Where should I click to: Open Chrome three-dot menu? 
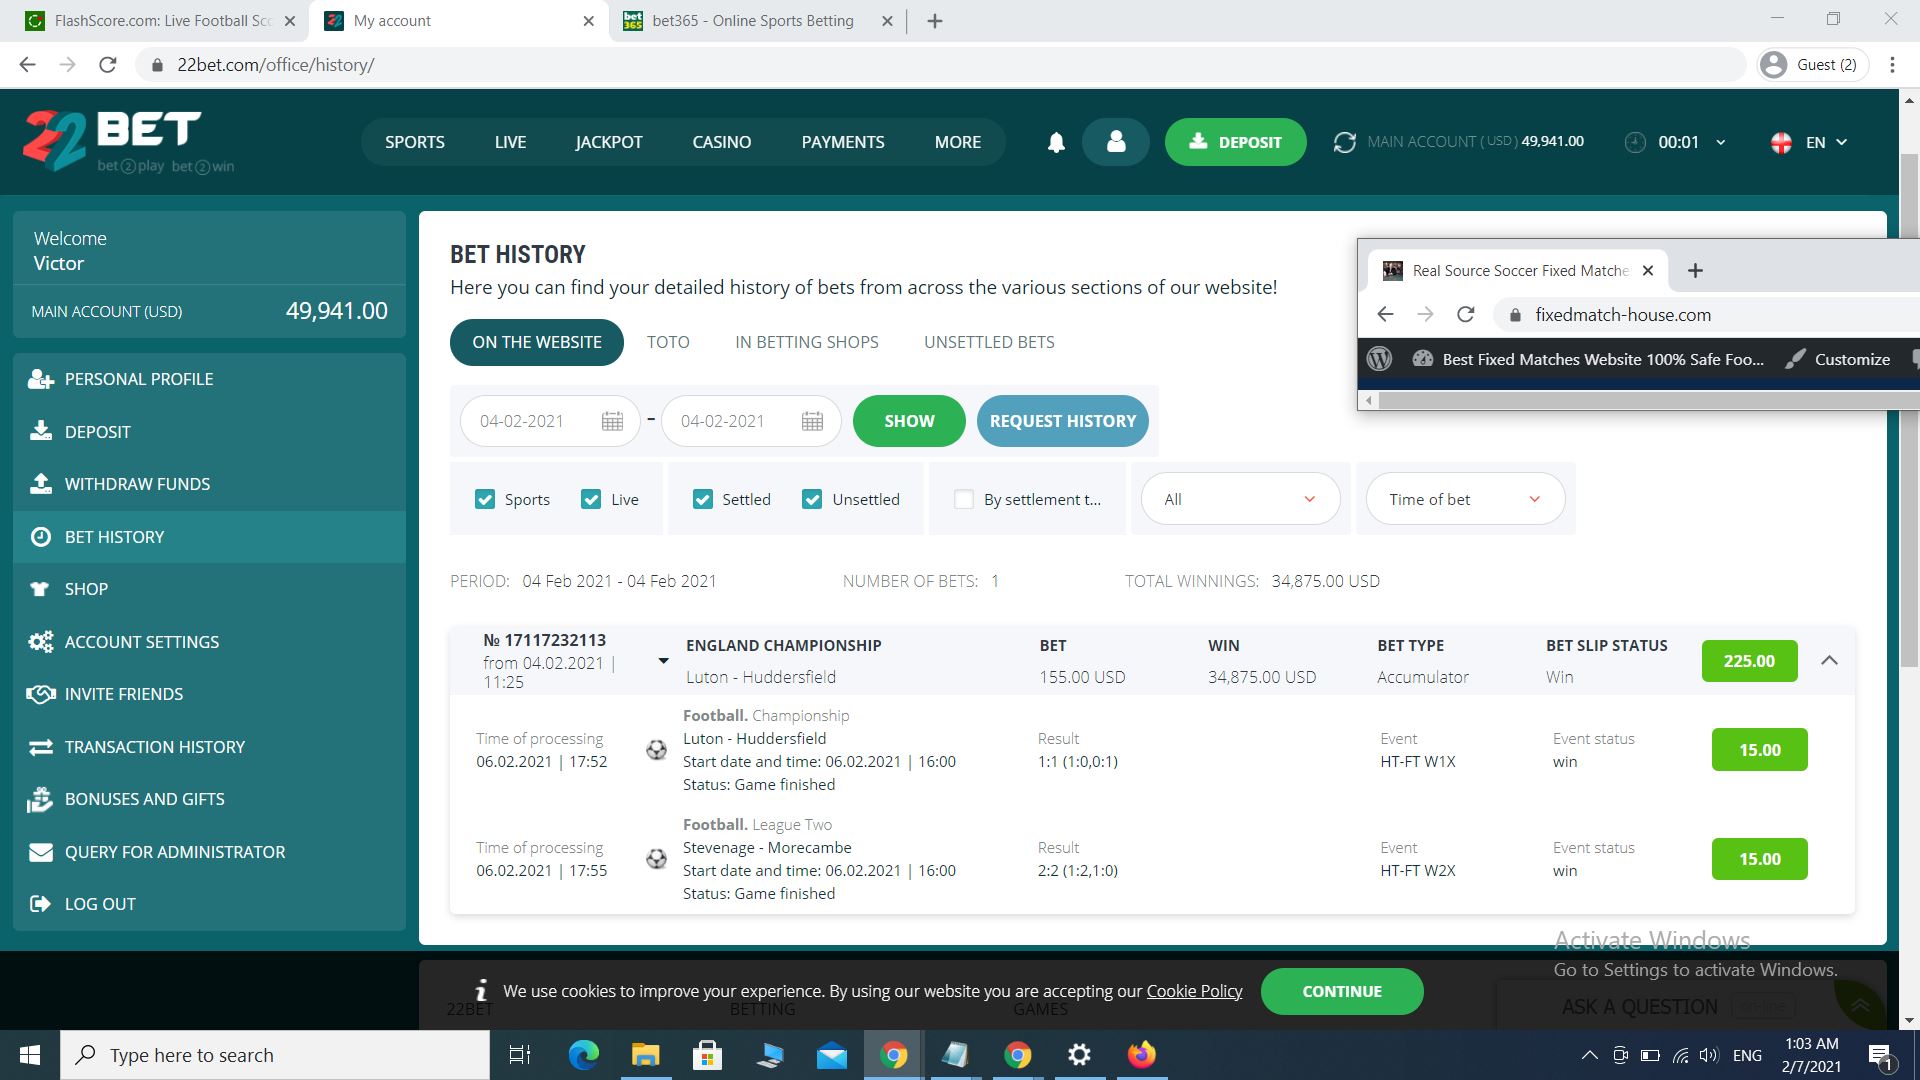[x=1892, y=65]
